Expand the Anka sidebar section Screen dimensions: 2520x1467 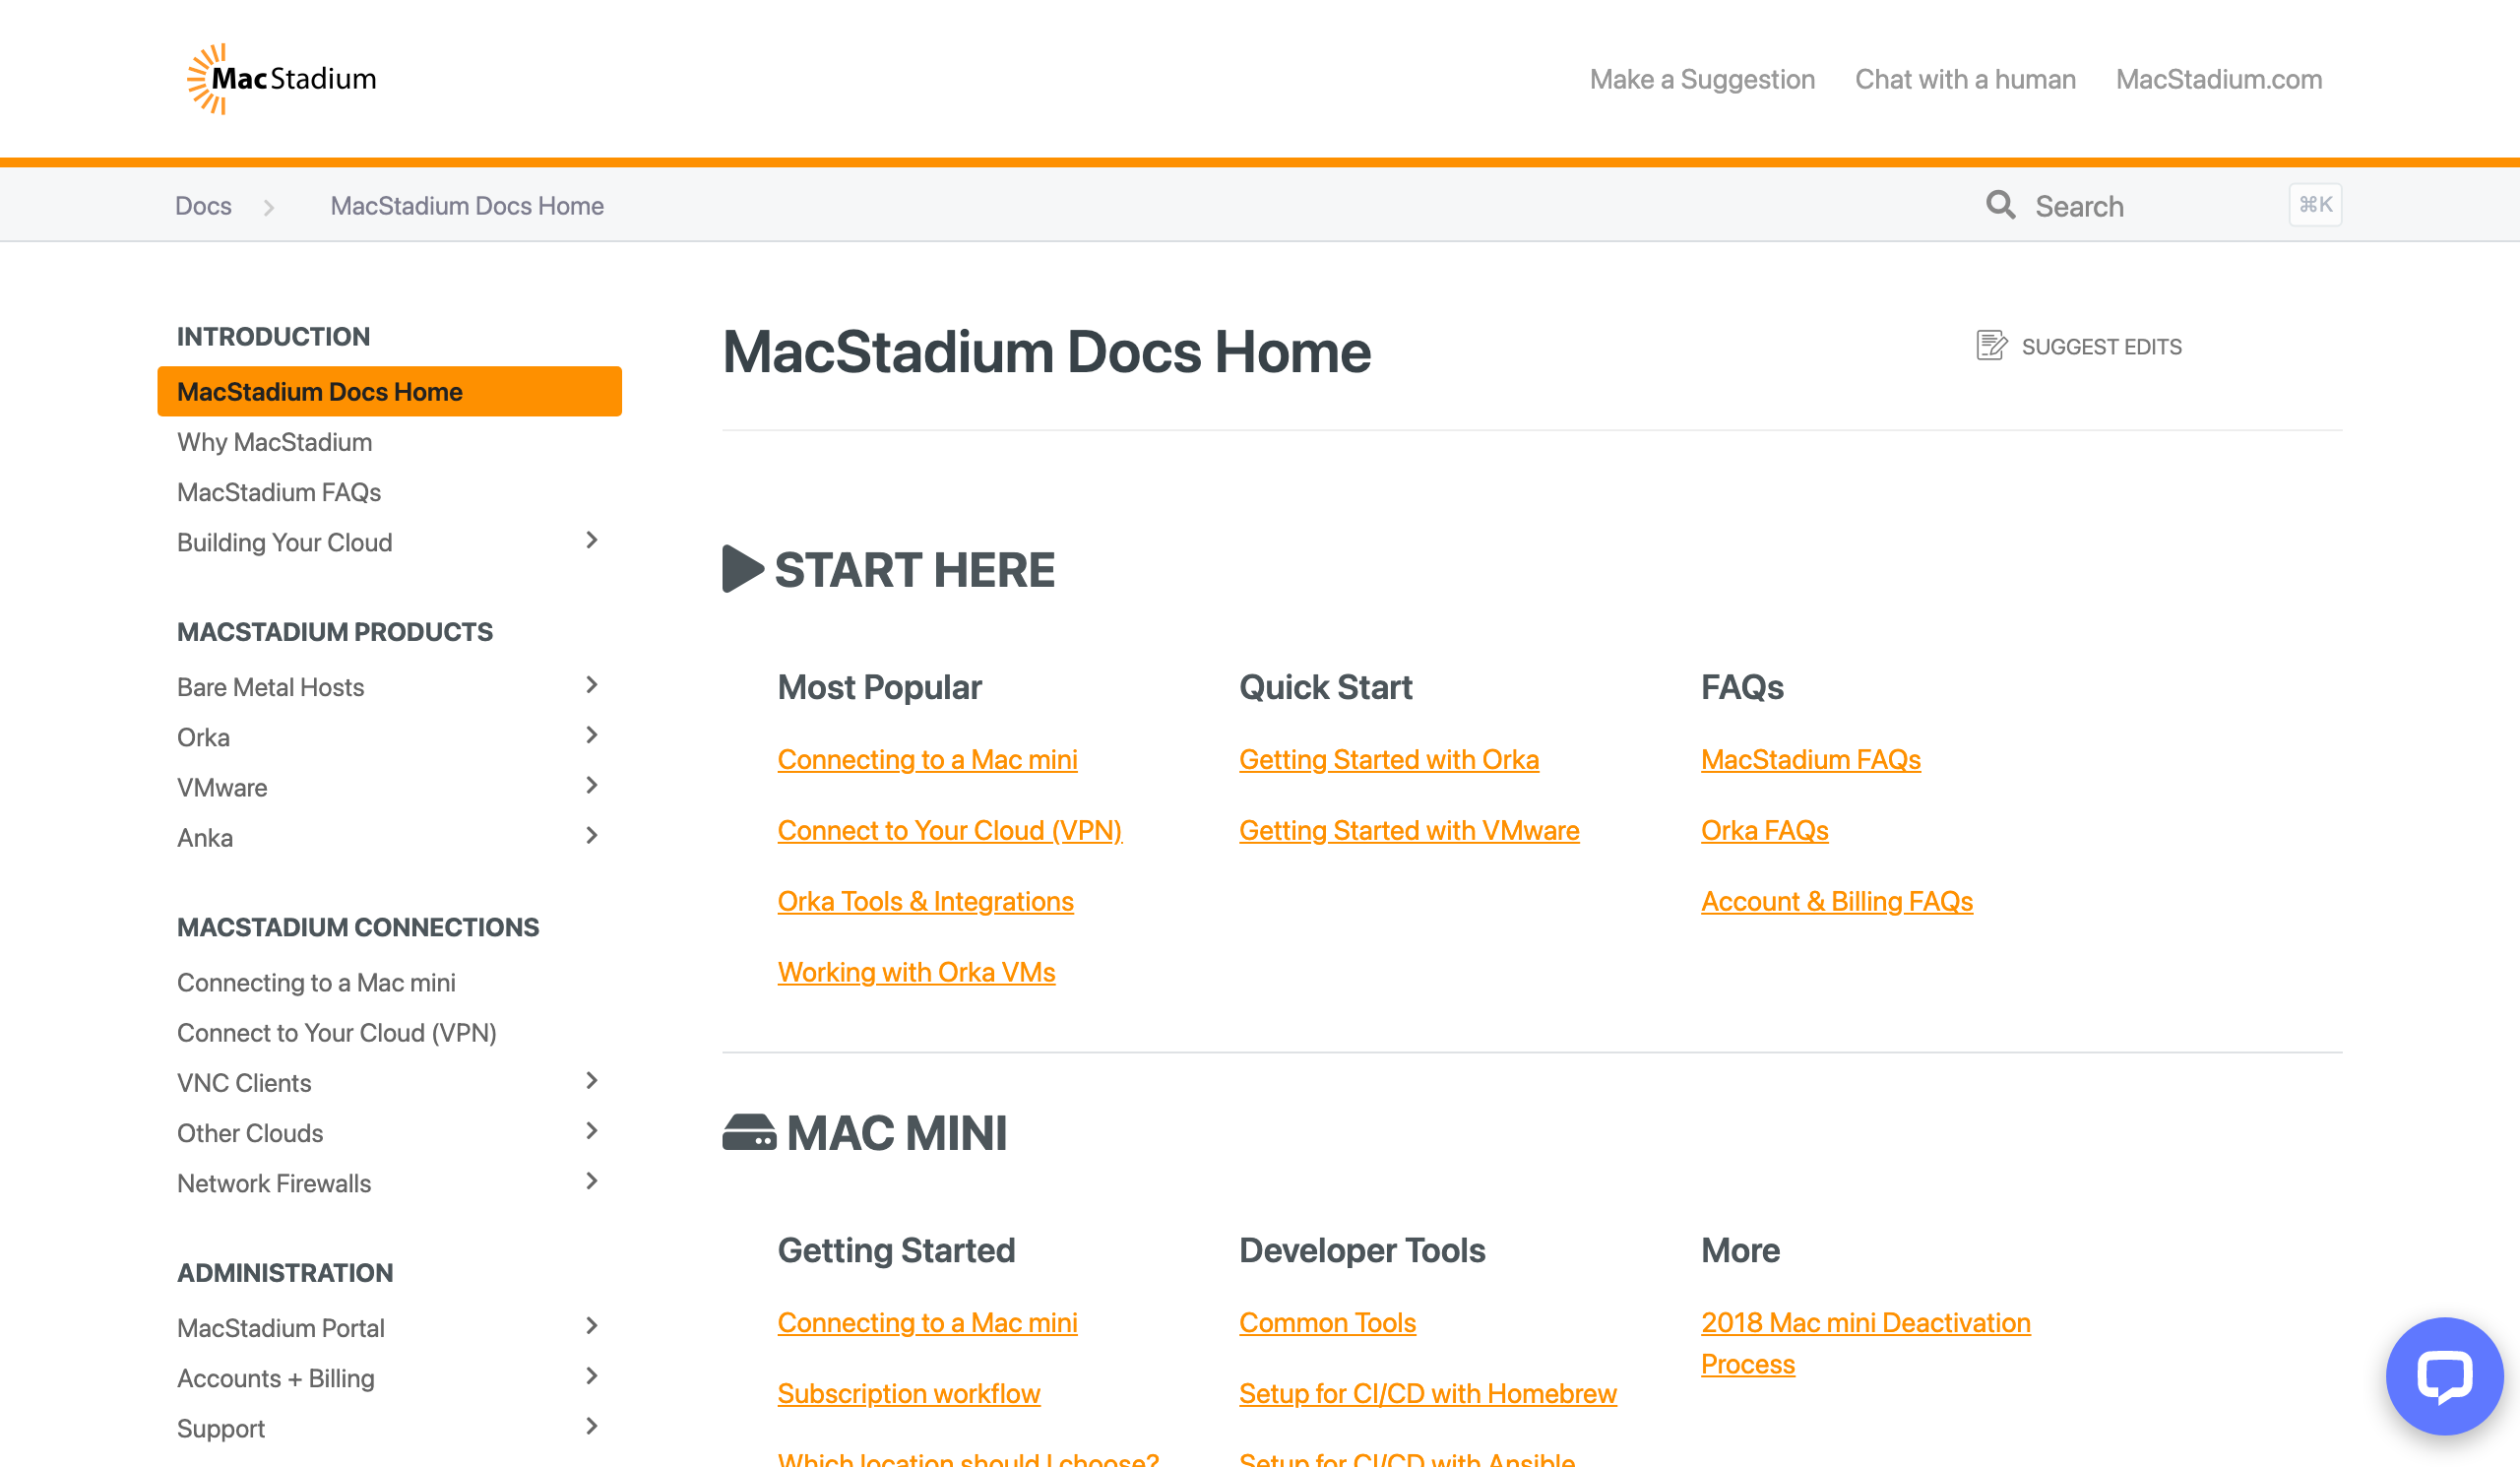[592, 836]
